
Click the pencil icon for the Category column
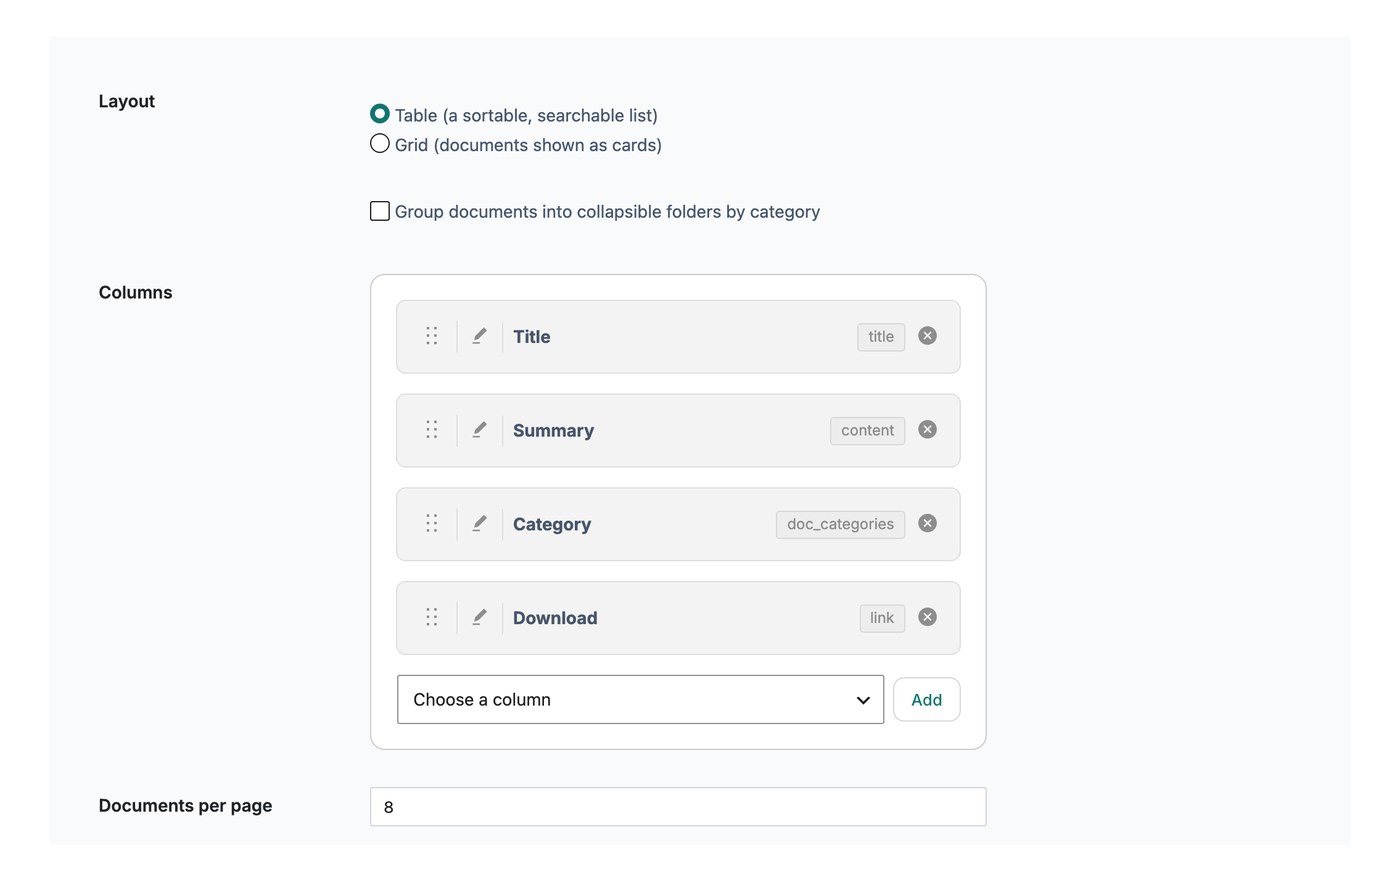[479, 524]
